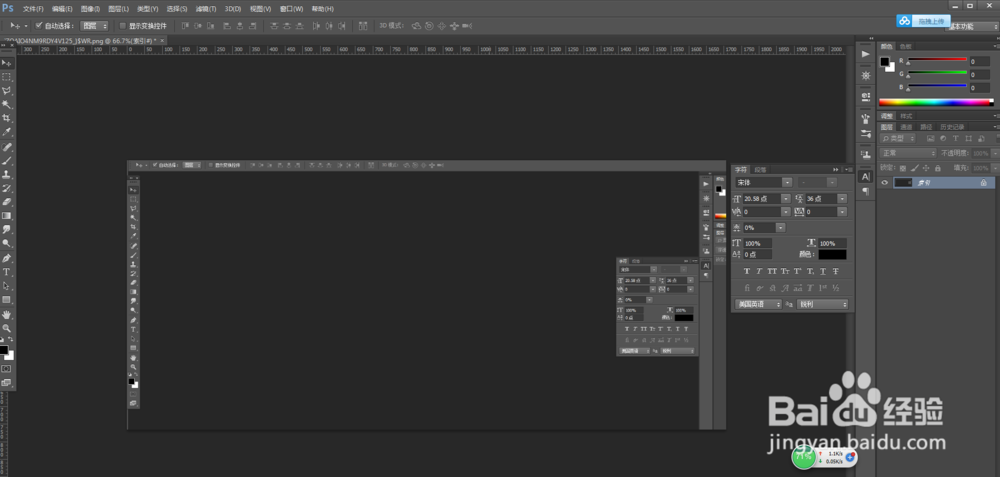Switch to the 历史记录 tab
This screenshot has height=477, width=1000.
[952, 127]
